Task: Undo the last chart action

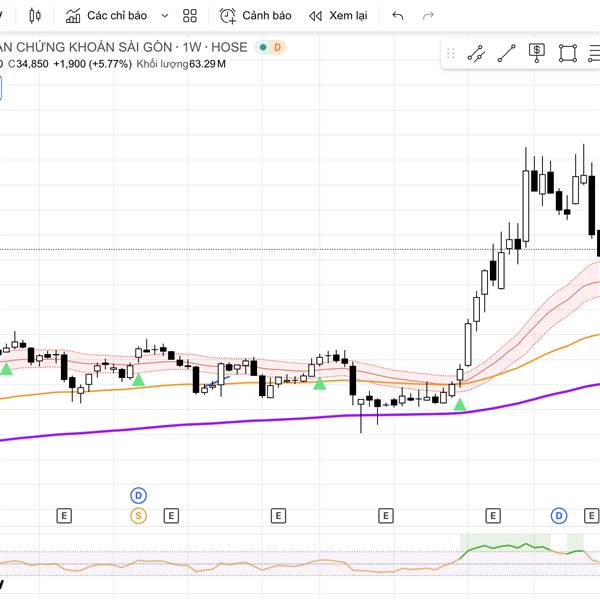Action: [398, 16]
